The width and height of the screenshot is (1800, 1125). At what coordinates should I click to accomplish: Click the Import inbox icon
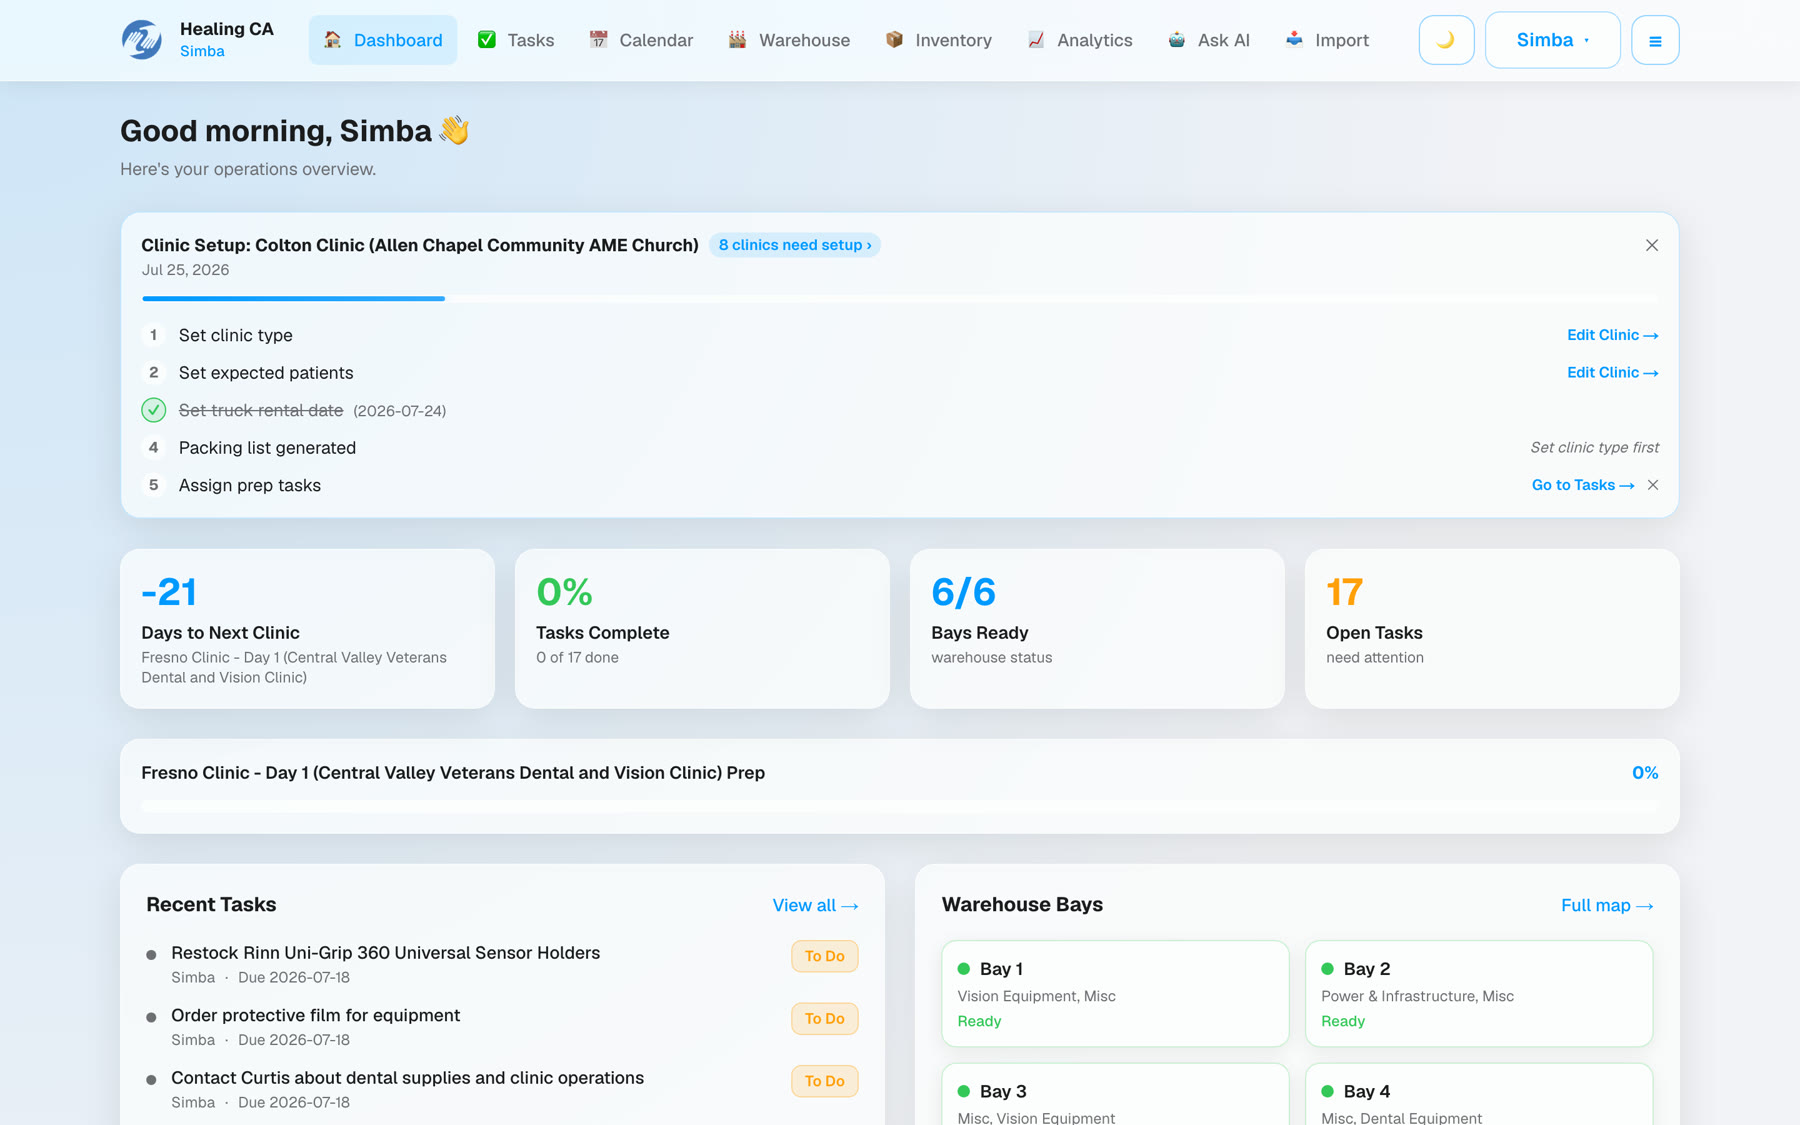pos(1294,40)
